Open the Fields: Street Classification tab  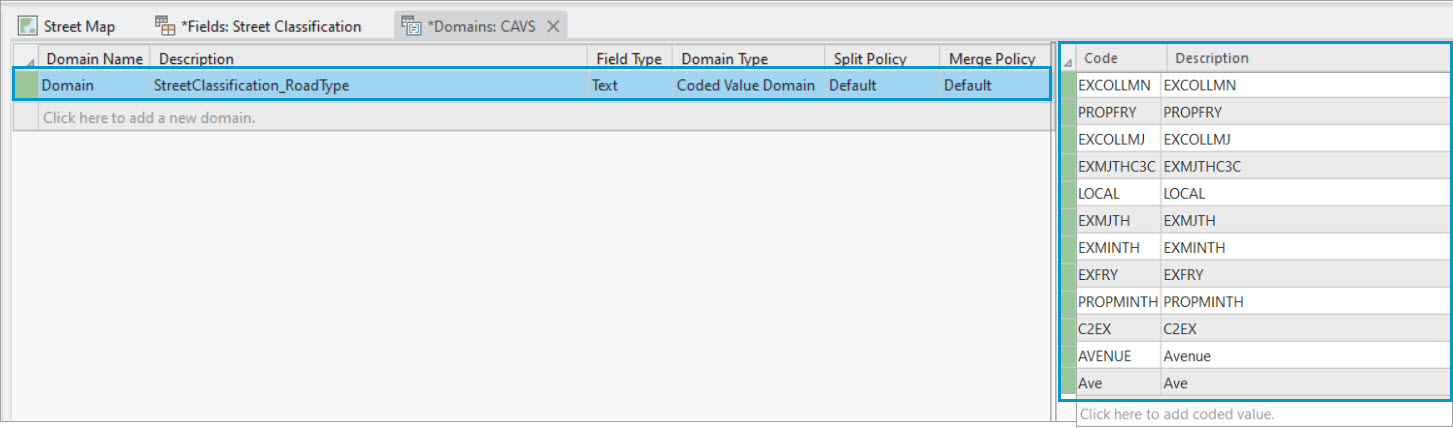270,26
